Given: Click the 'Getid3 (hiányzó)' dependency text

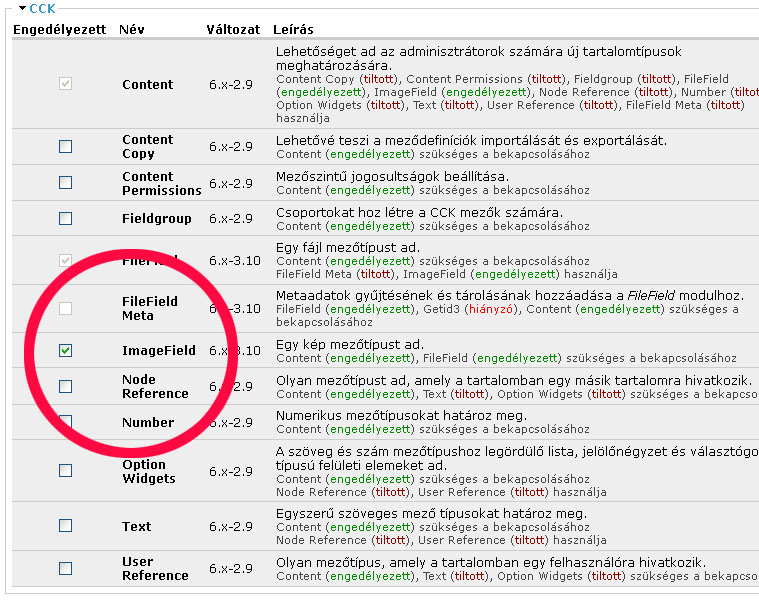Looking at the screenshot, I should (x=471, y=309).
